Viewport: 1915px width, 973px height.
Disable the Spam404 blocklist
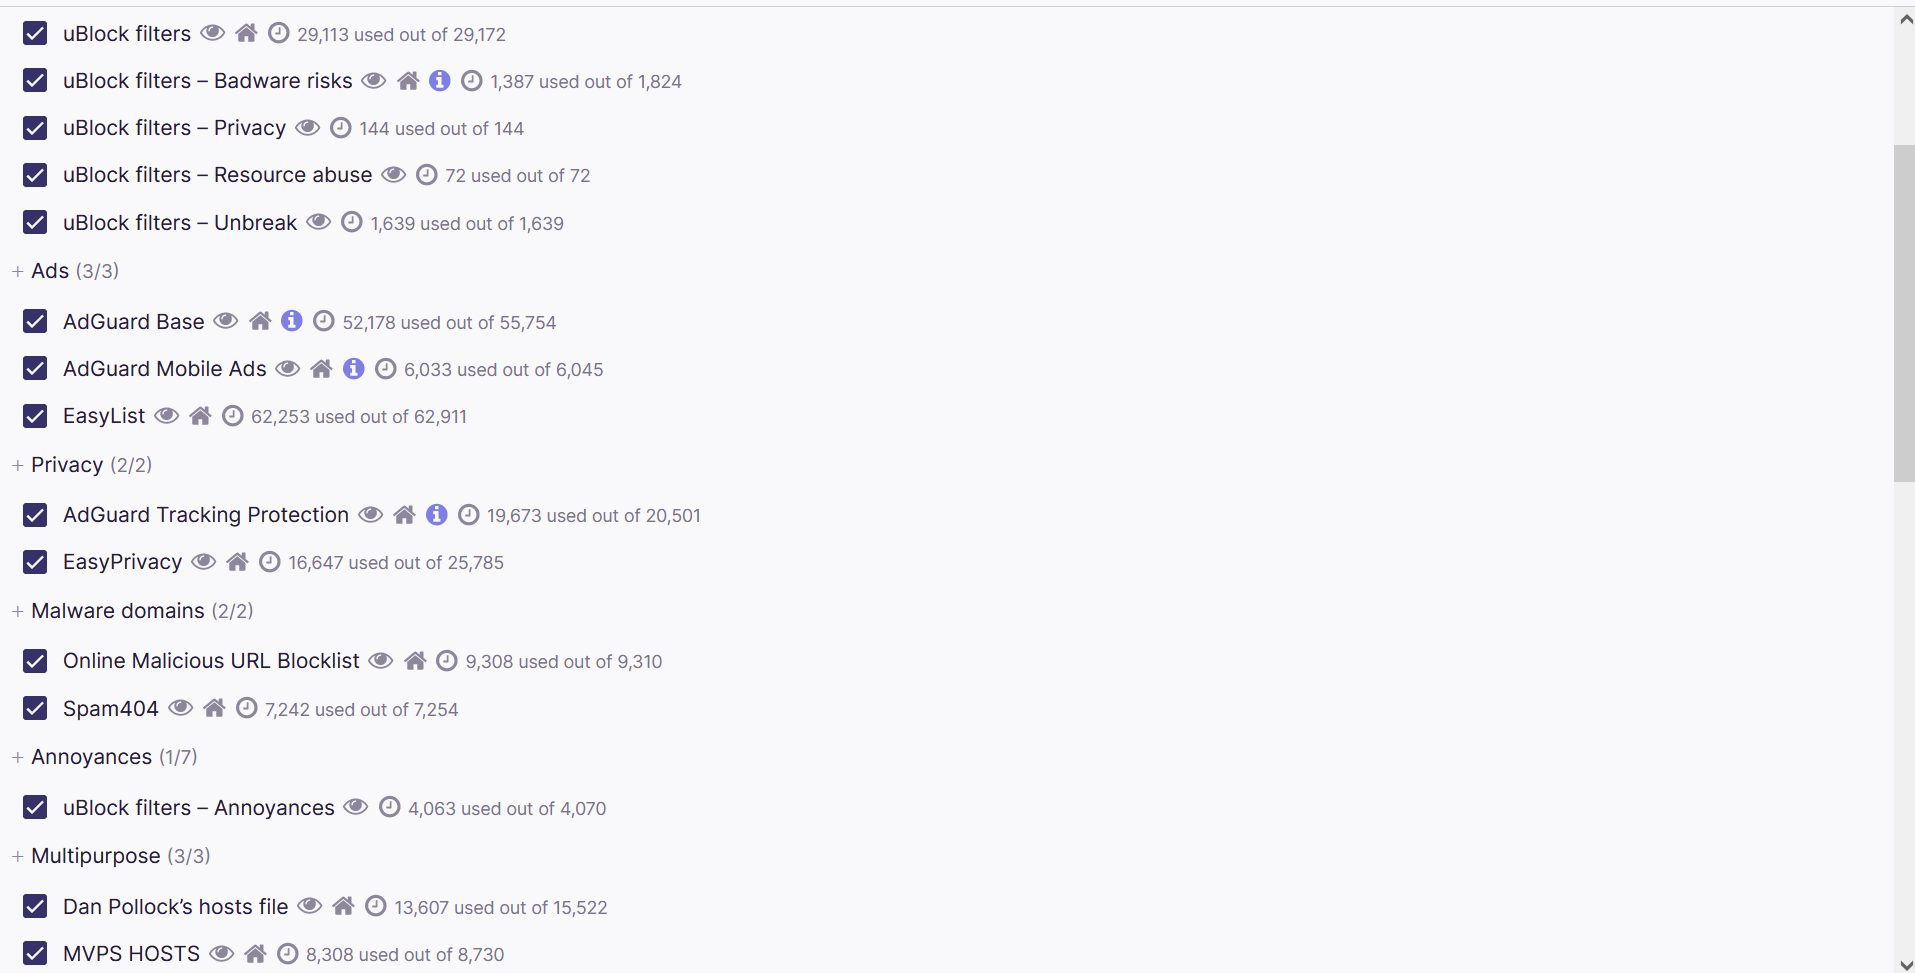point(36,708)
